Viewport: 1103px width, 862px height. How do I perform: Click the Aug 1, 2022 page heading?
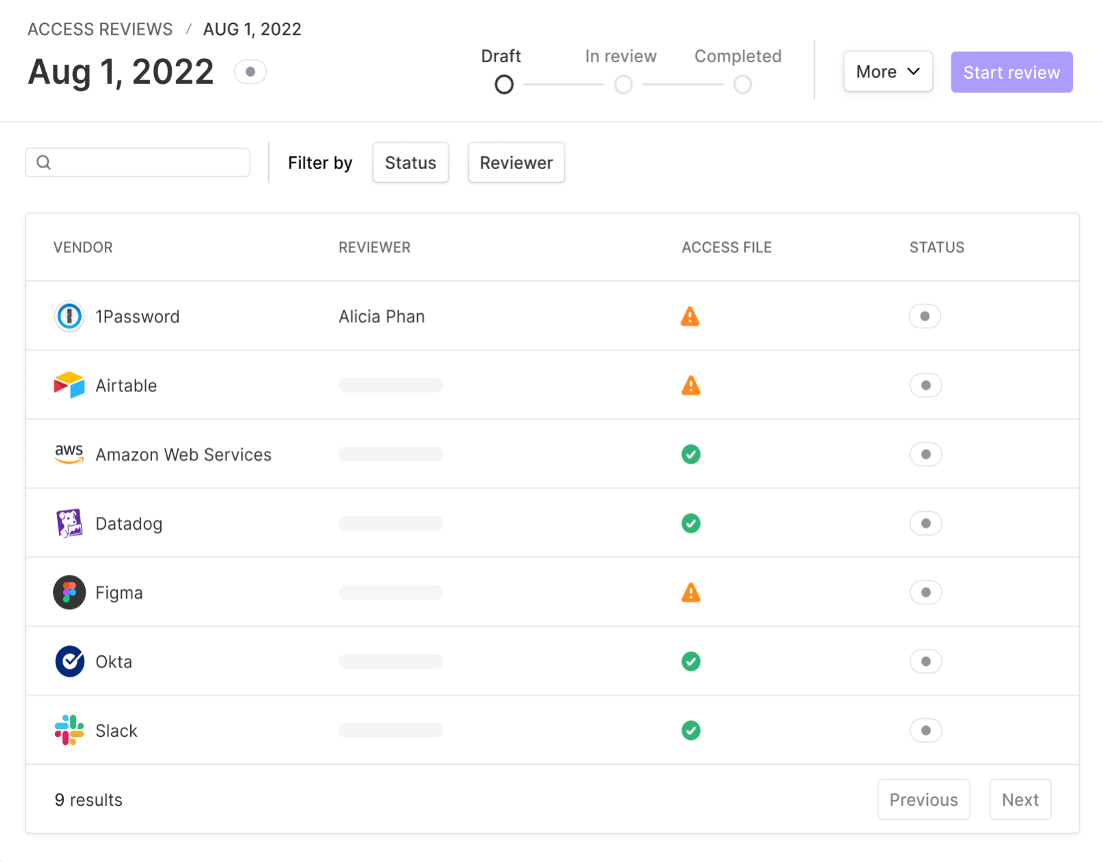(x=120, y=72)
